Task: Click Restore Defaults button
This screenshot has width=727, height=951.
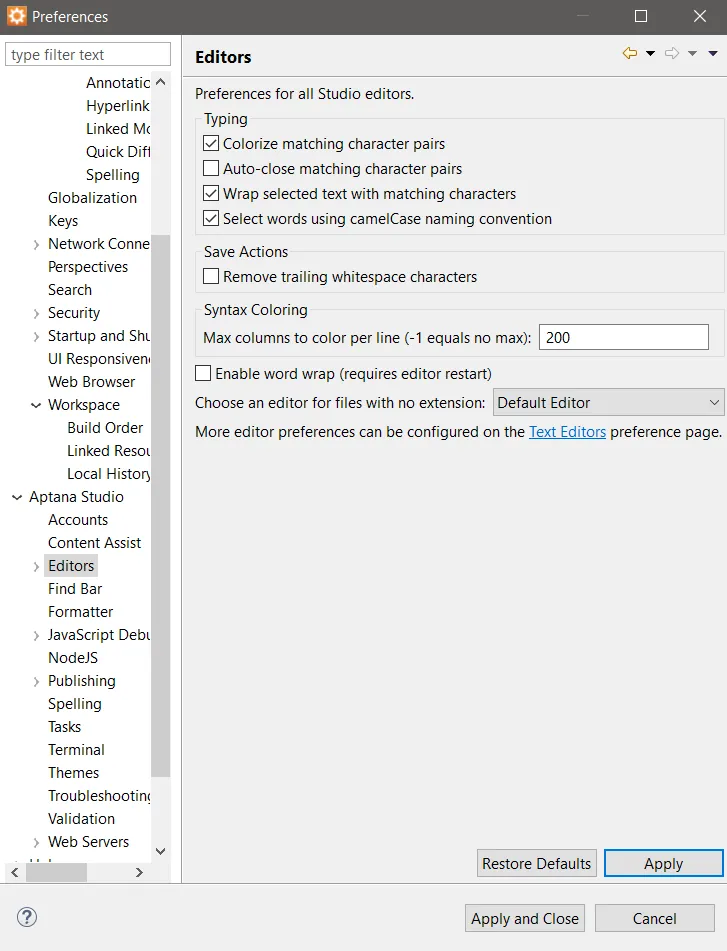Action: (x=537, y=863)
